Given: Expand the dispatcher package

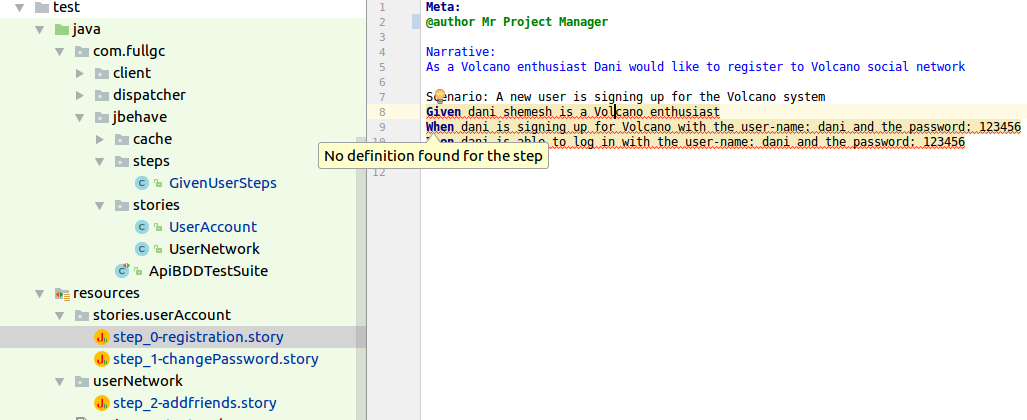Looking at the screenshot, I should [x=81, y=95].
